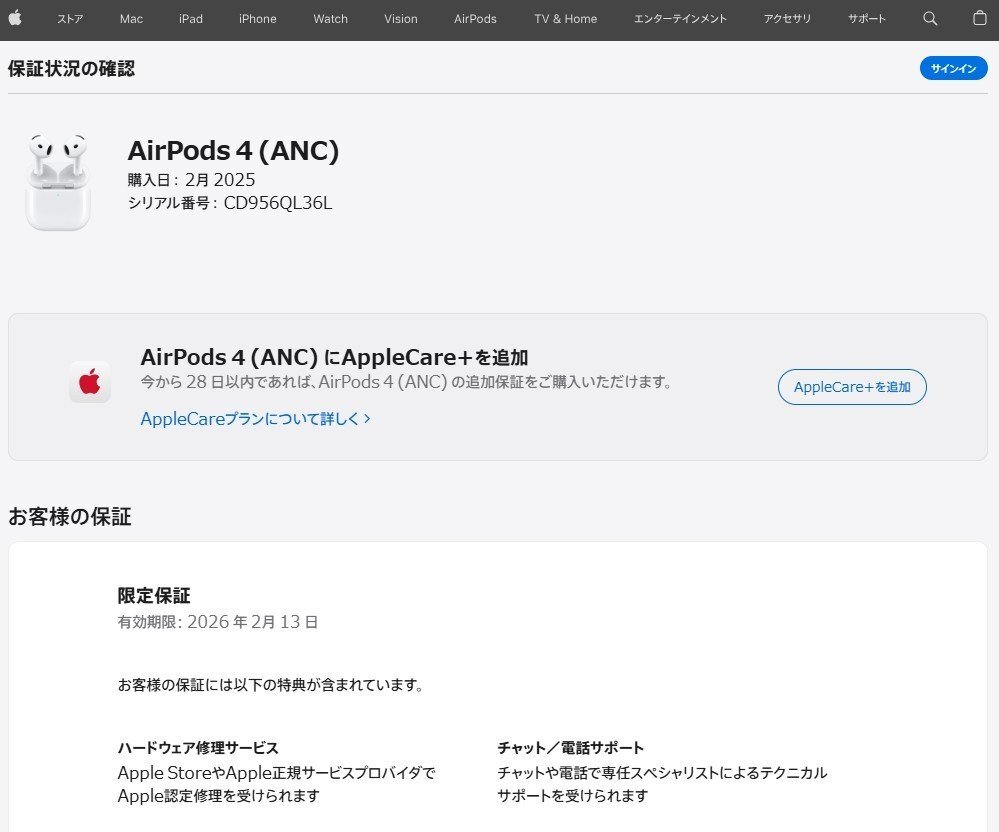Click the 保証状況の確認 page heading
Image resolution: width=999 pixels, height=832 pixels.
(x=71, y=68)
